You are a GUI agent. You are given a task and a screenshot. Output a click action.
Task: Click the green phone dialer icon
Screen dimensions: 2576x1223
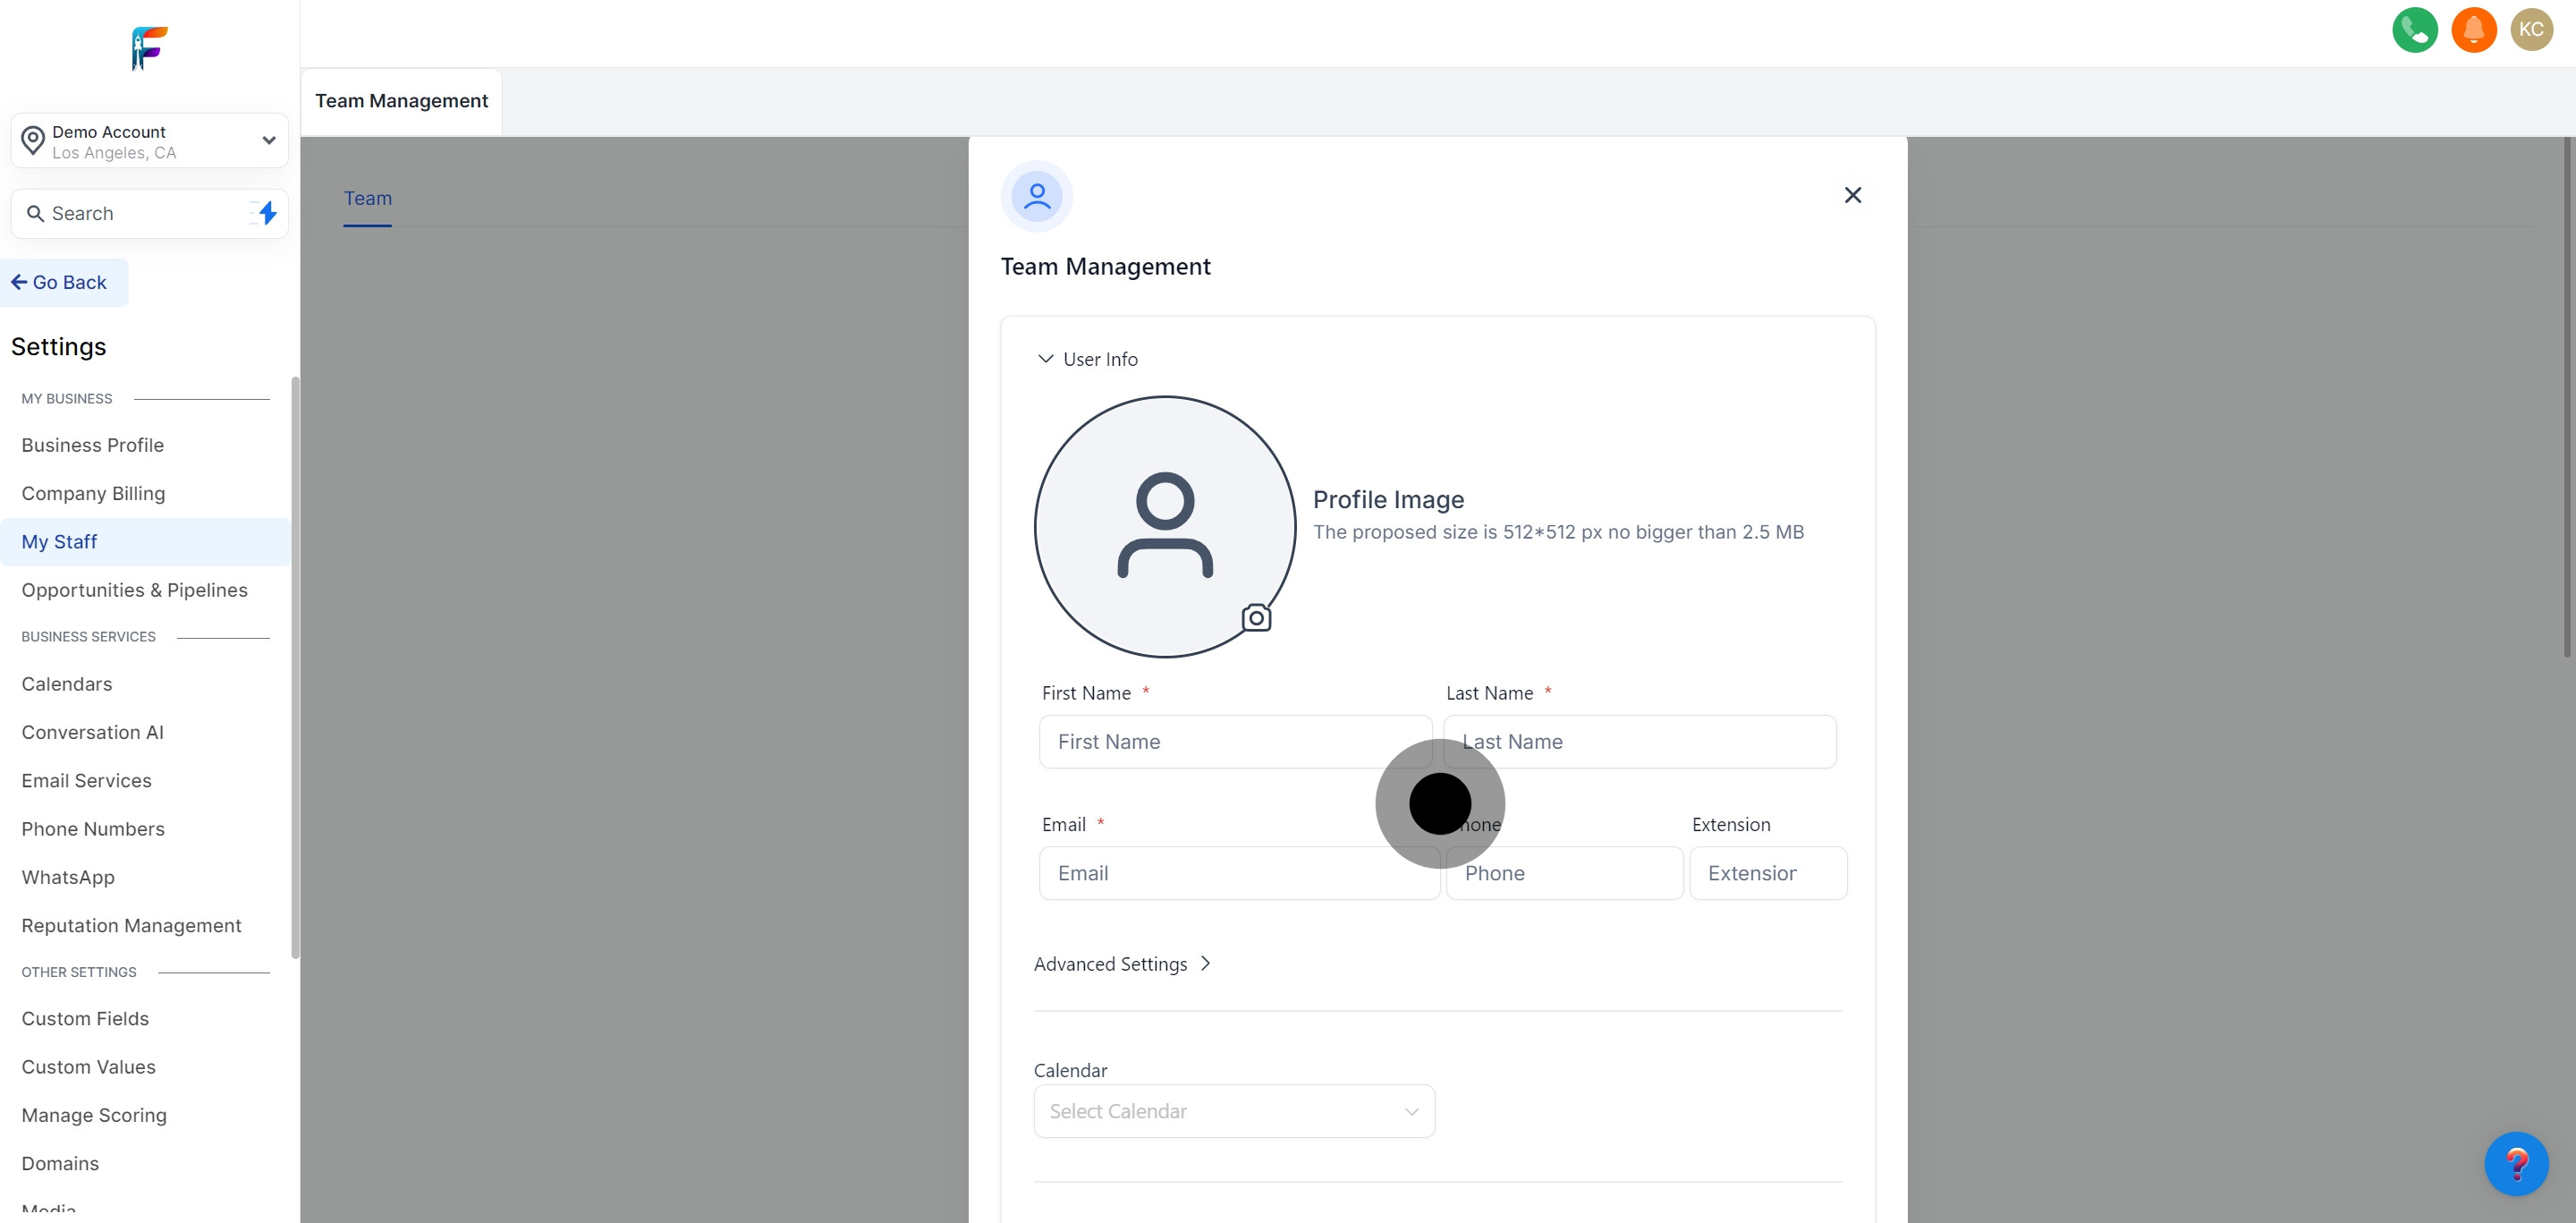click(2414, 30)
